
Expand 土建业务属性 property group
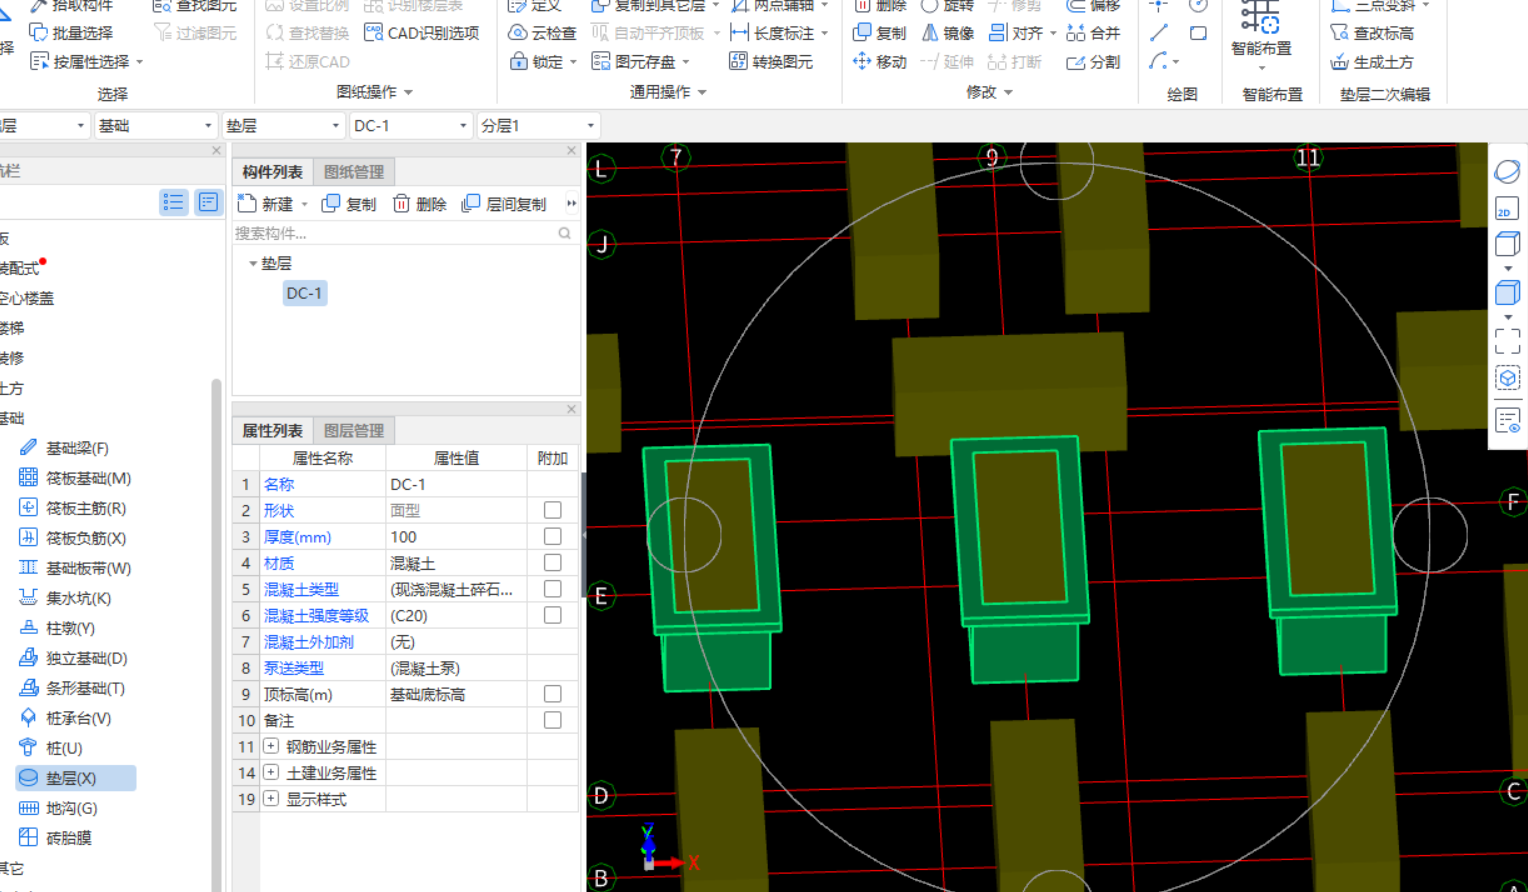pos(271,772)
